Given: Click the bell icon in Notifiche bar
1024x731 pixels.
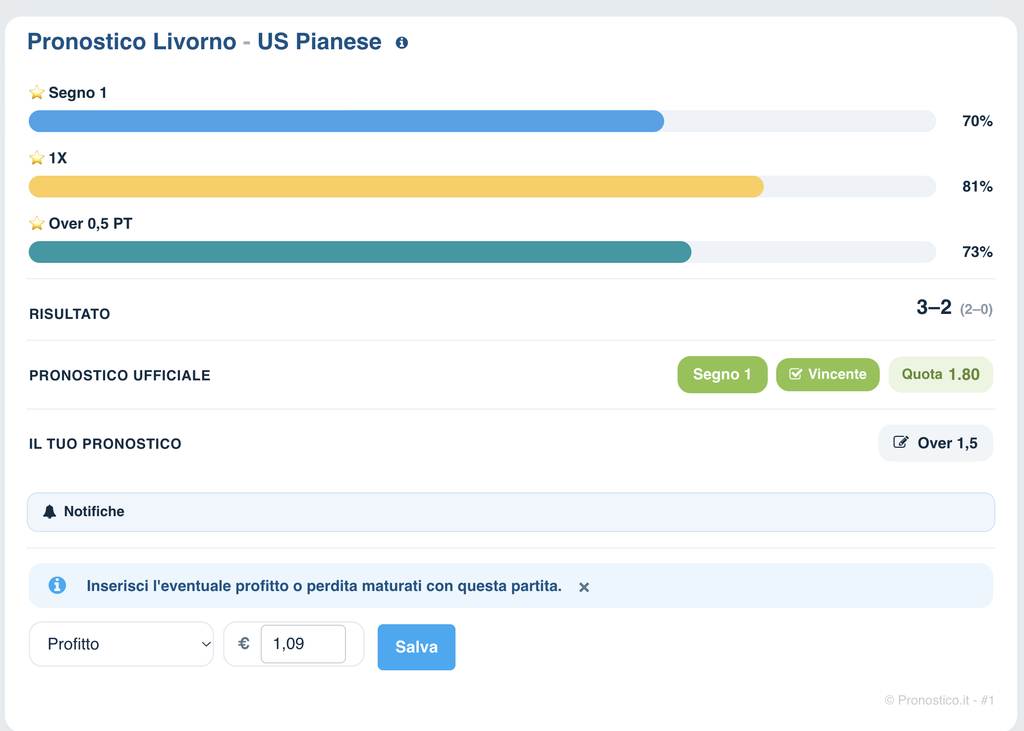Looking at the screenshot, I should click(50, 512).
